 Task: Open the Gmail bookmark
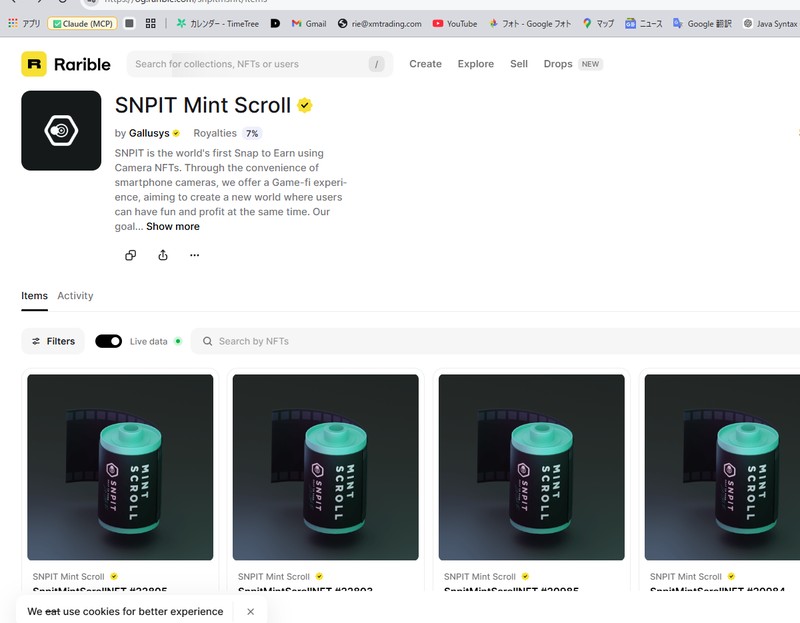point(309,23)
